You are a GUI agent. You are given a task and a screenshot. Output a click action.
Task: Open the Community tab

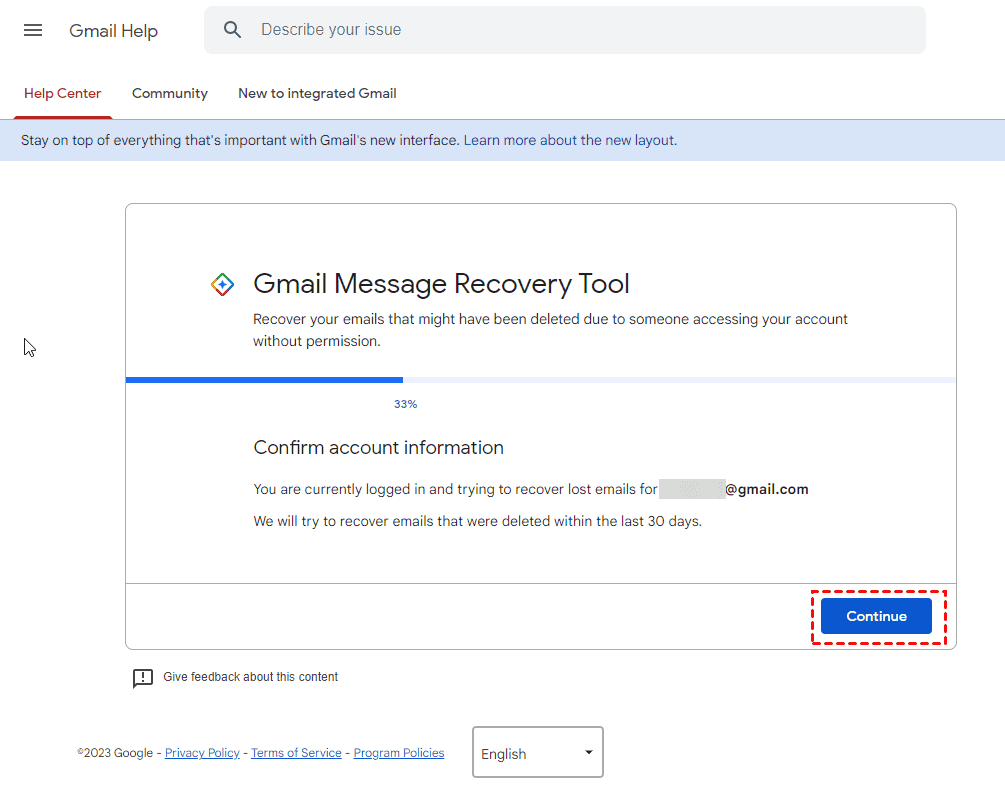(x=170, y=94)
